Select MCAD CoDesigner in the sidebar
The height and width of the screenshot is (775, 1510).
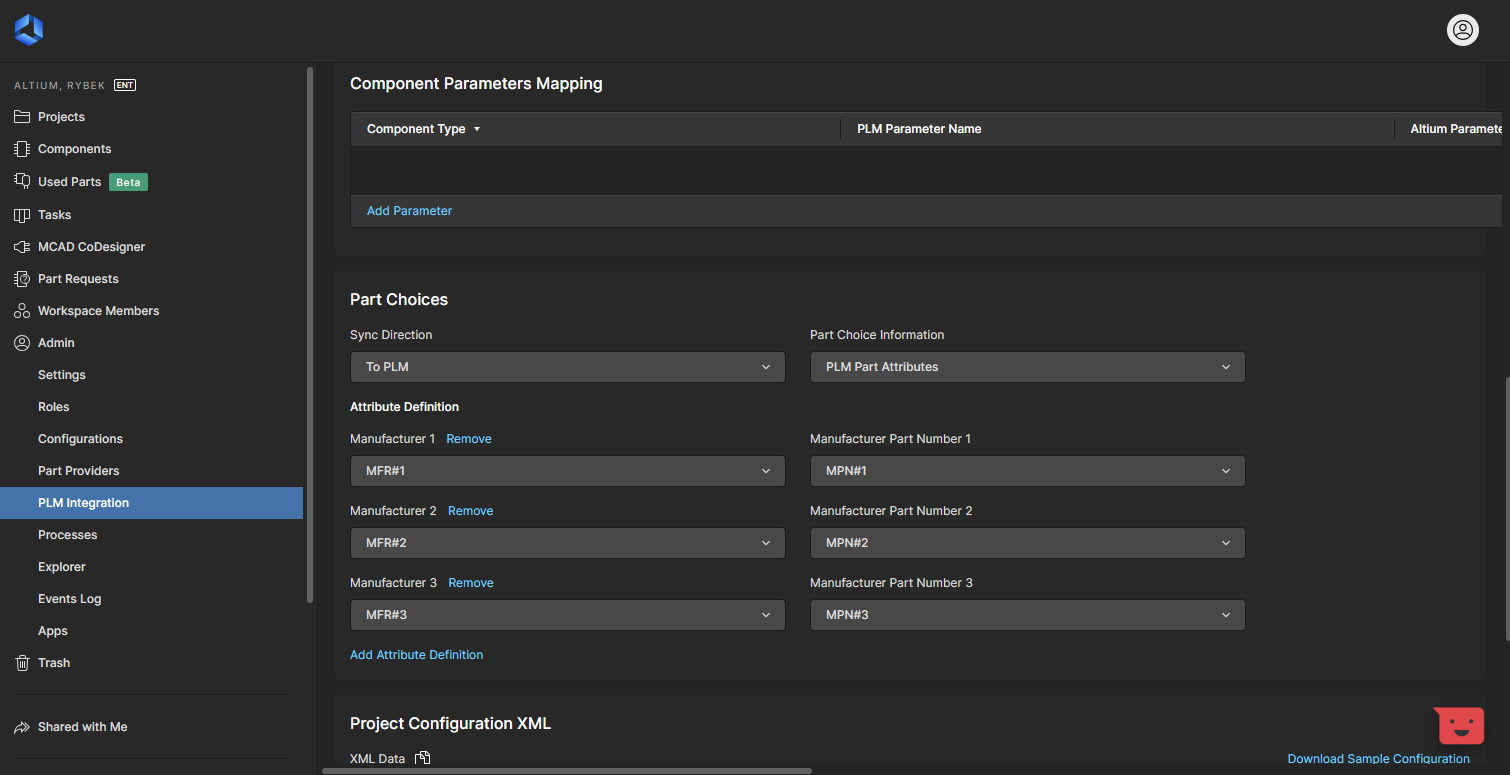click(x=91, y=247)
